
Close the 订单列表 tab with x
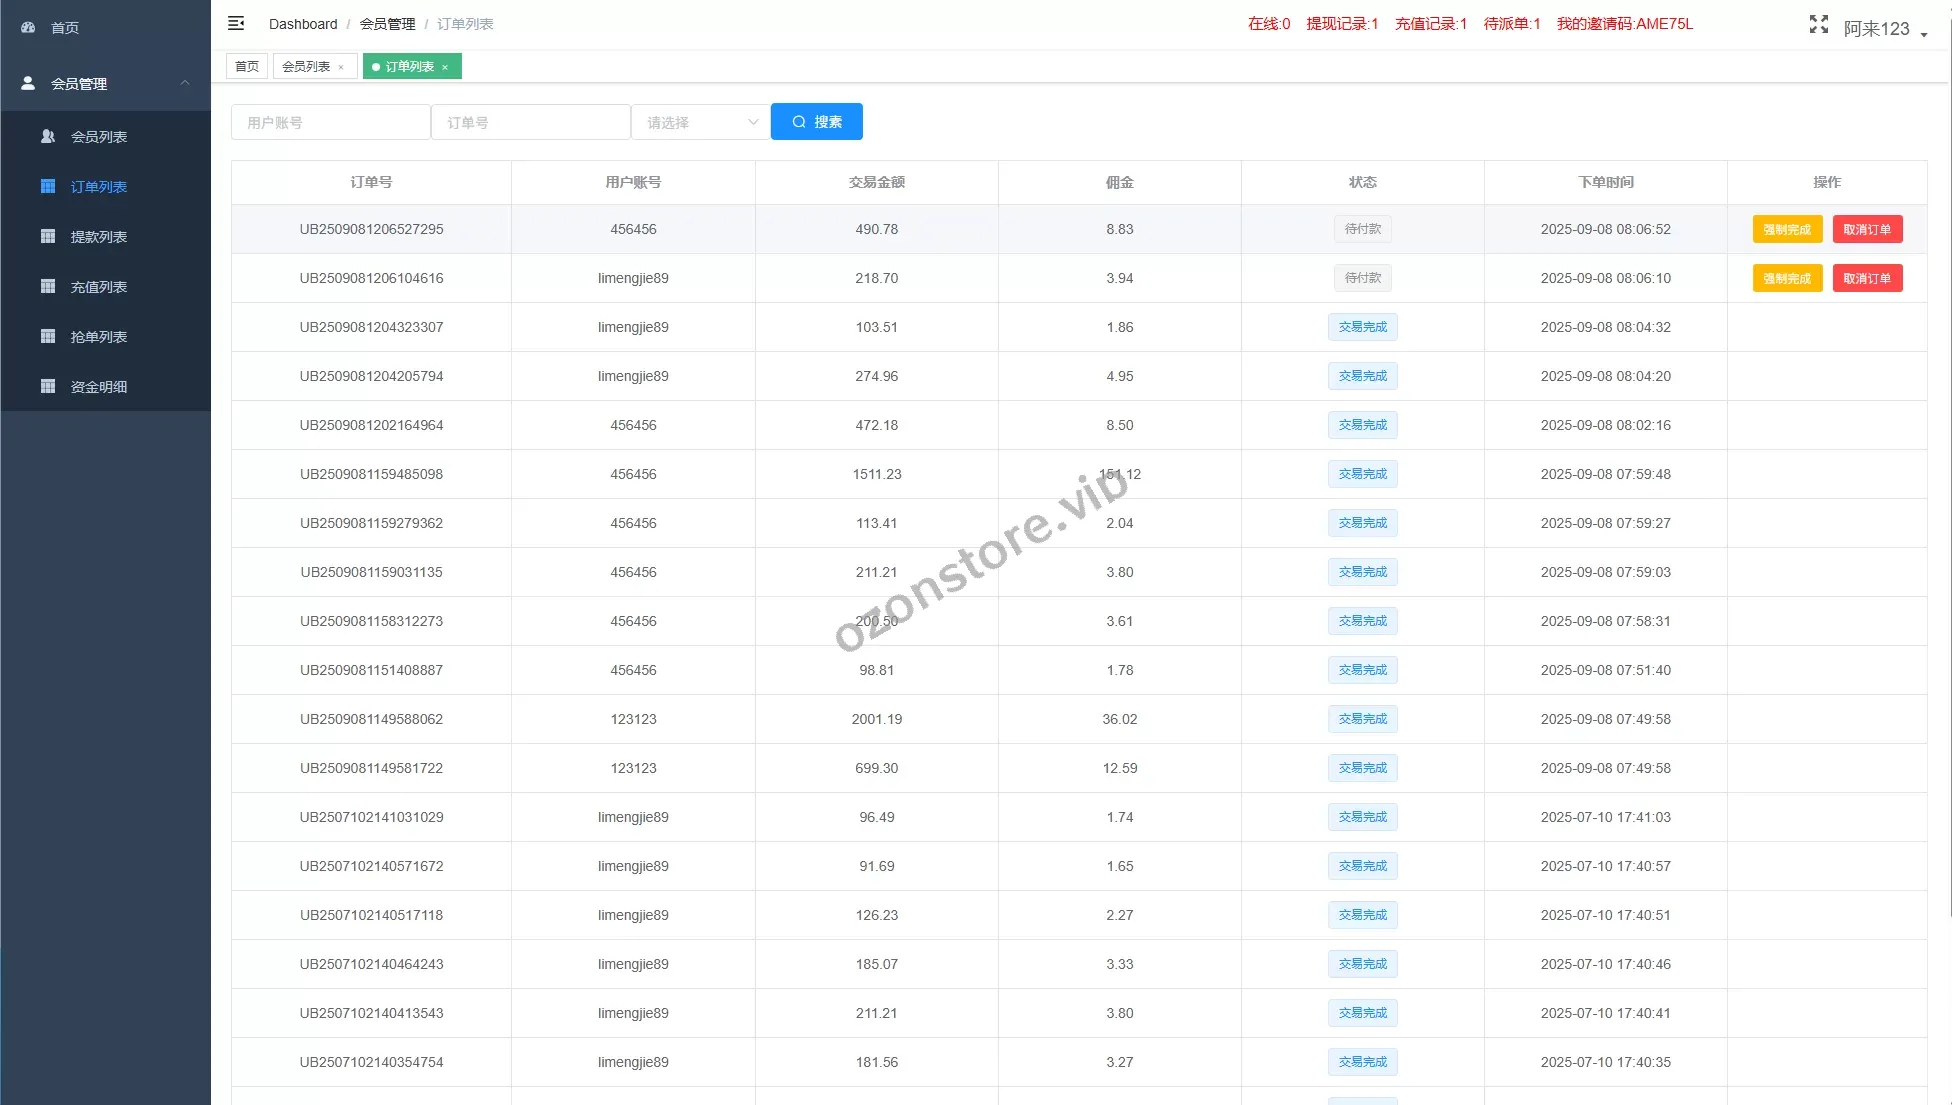click(x=445, y=67)
